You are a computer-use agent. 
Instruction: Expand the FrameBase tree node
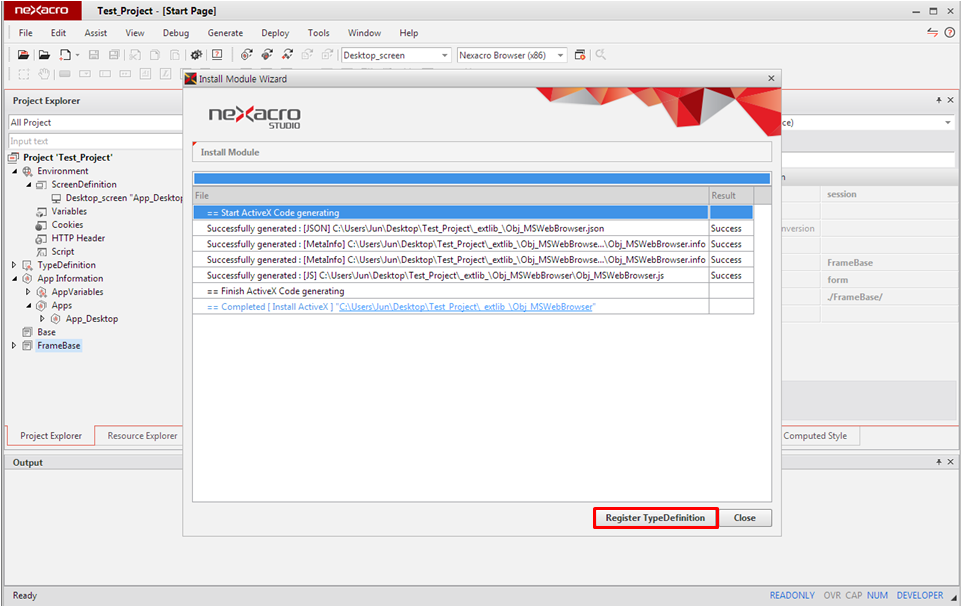(x=14, y=346)
